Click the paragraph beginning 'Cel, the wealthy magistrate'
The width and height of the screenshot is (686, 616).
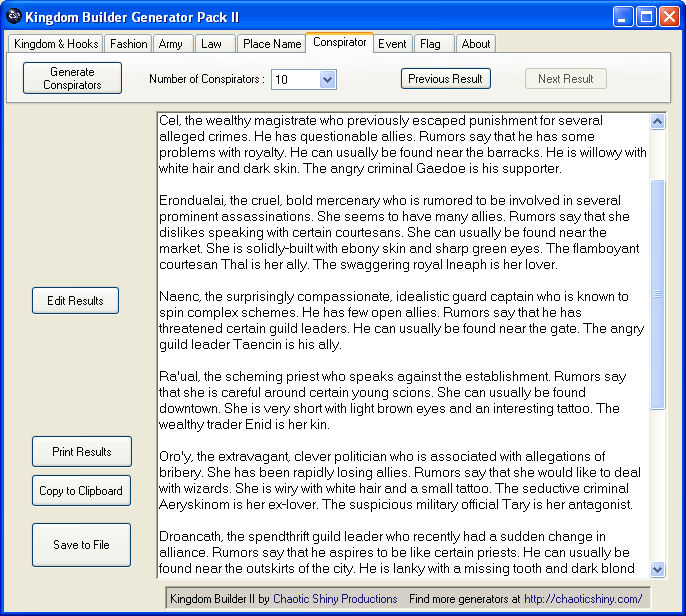pyautogui.click(x=402, y=144)
